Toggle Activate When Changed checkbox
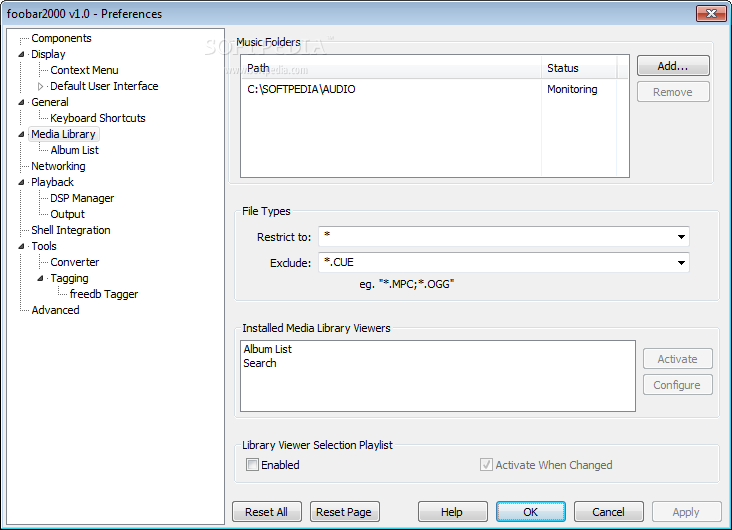732x530 pixels. [486, 465]
